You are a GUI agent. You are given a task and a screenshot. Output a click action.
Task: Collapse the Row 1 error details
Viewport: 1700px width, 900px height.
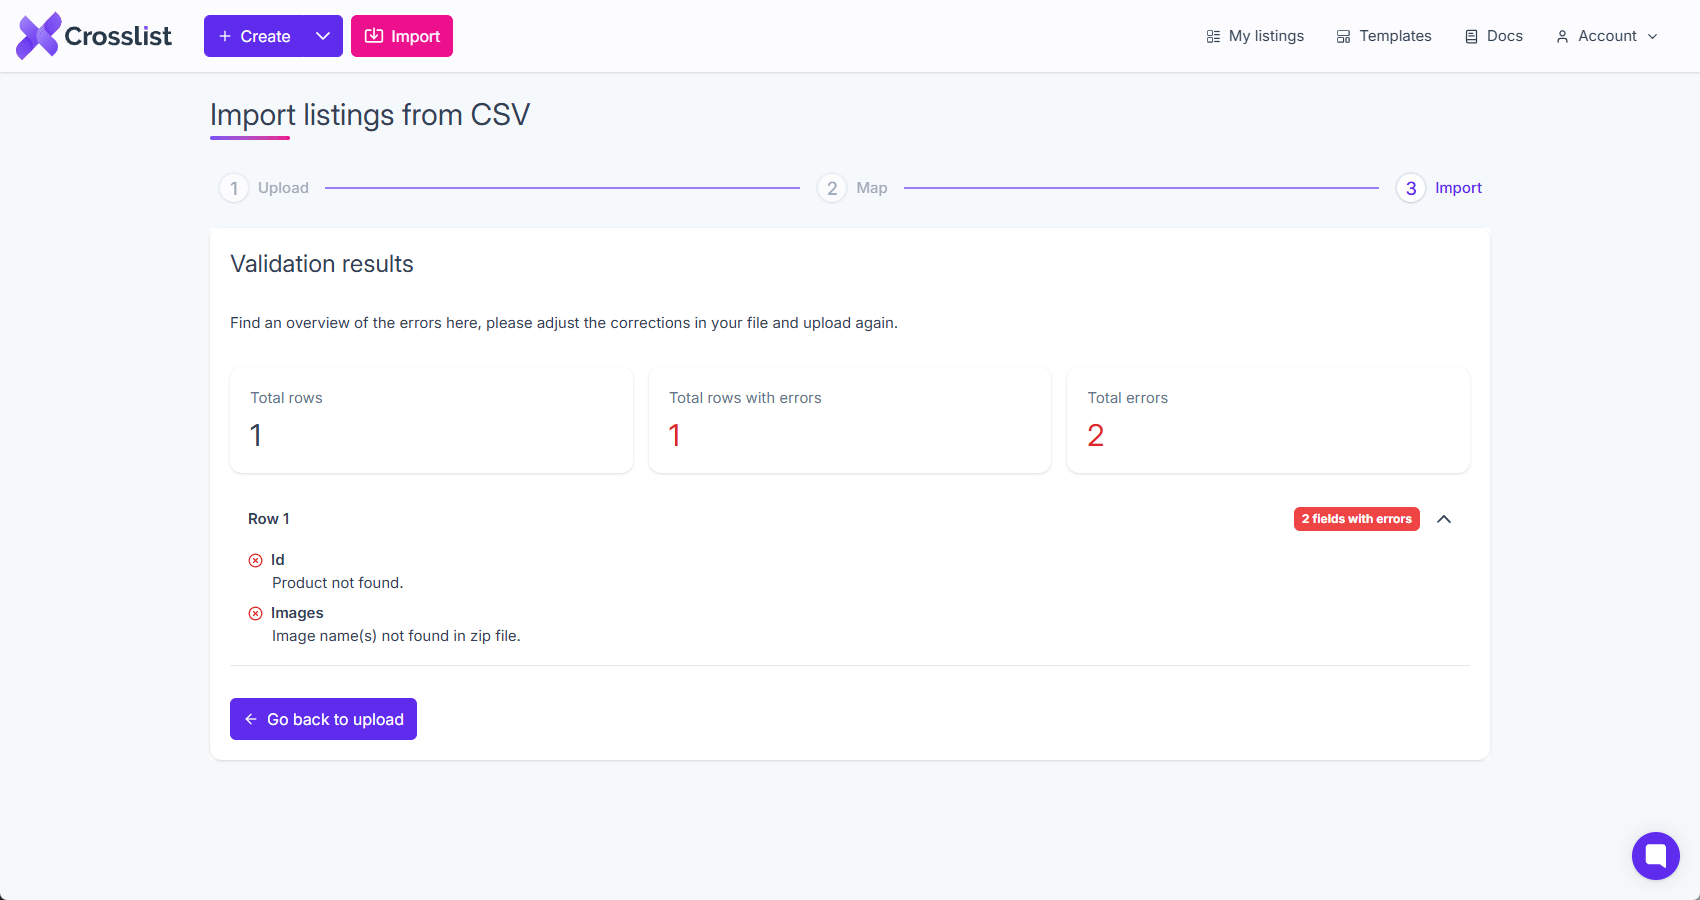click(1444, 519)
